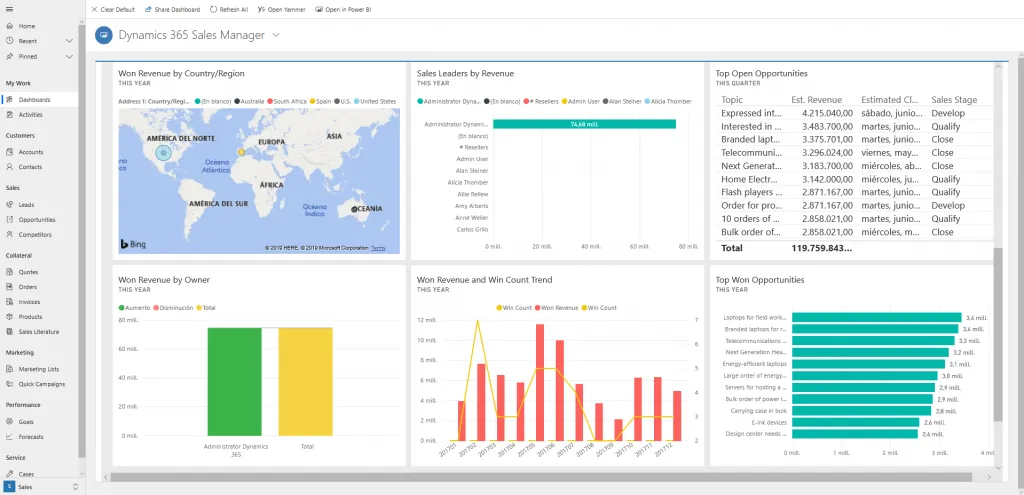Click the Bulk order of... opportunity row
The image size is (1024, 495).
[x=855, y=232]
